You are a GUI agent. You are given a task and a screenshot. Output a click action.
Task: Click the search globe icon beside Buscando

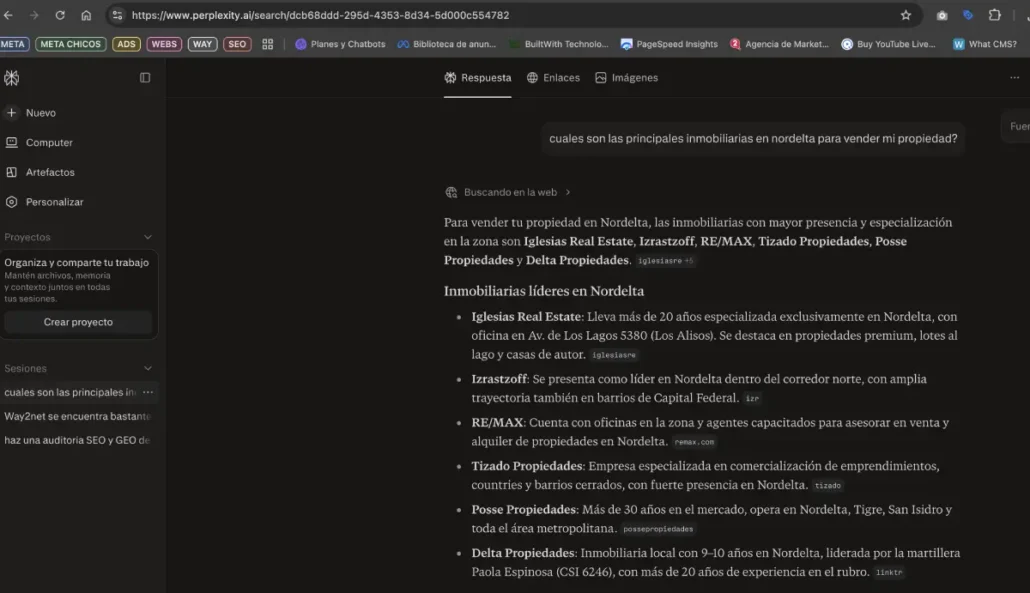pos(451,192)
